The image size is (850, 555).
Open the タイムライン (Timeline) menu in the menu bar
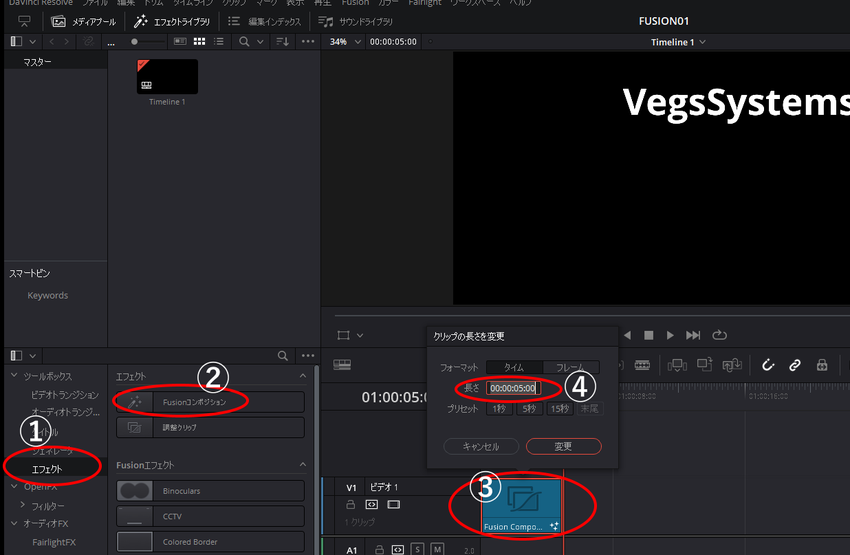click(x=192, y=3)
